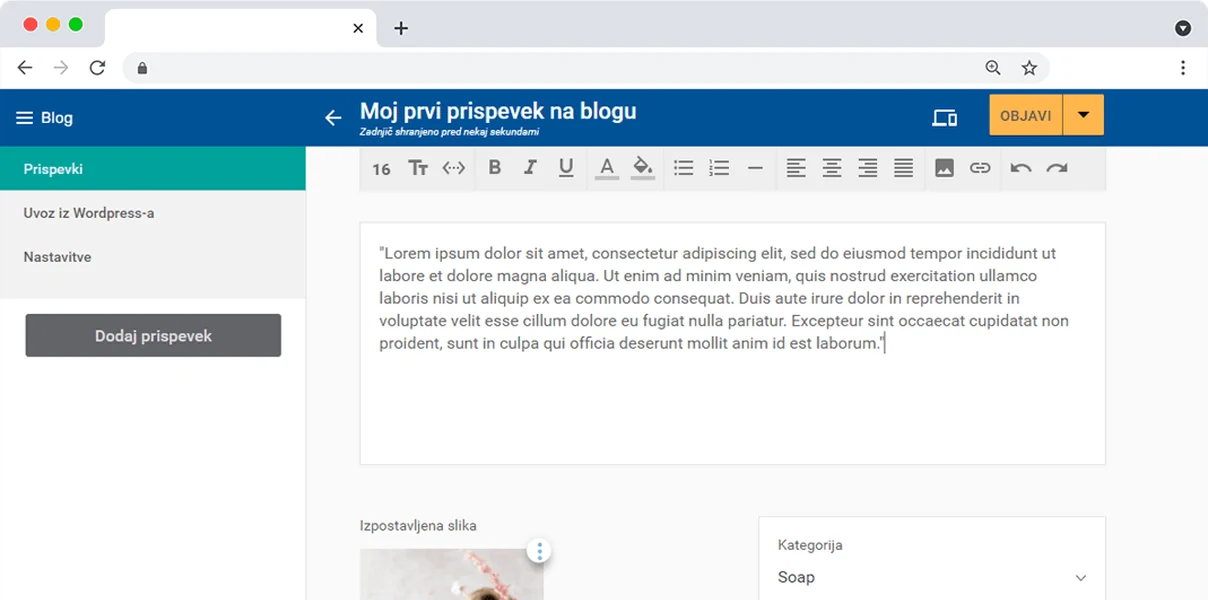The height and width of the screenshot is (600, 1208).
Task: Open the browser tab search dropdown
Action: pos(1183,28)
